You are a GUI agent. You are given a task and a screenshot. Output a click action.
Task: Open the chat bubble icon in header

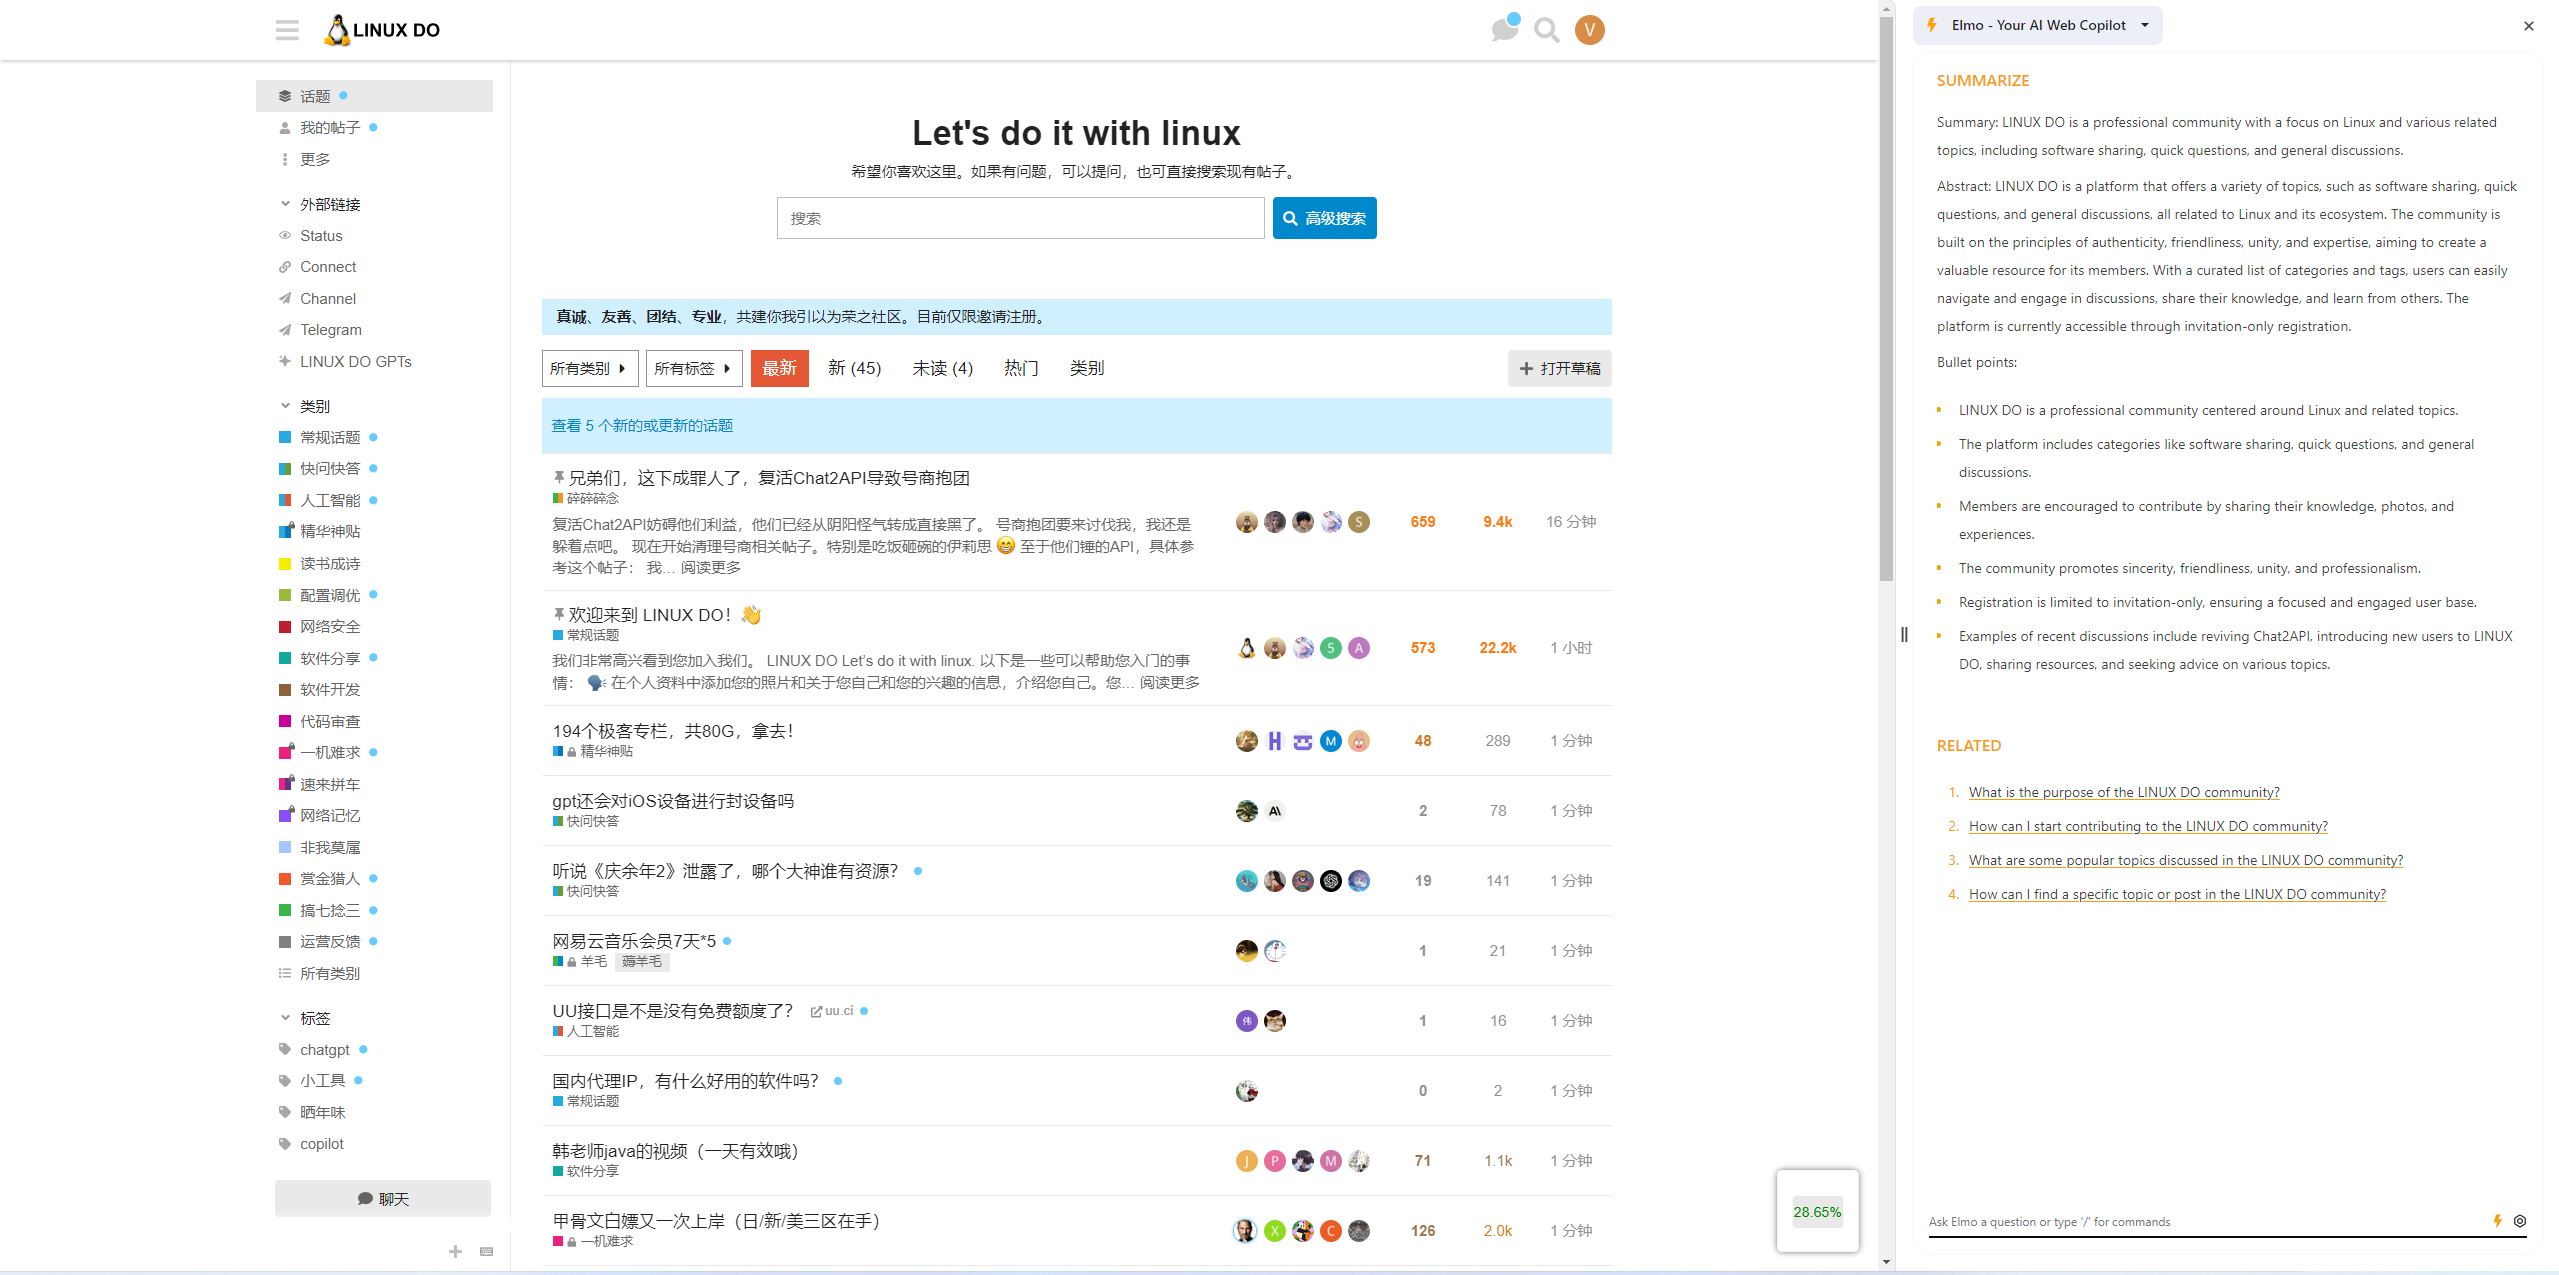click(x=1504, y=30)
